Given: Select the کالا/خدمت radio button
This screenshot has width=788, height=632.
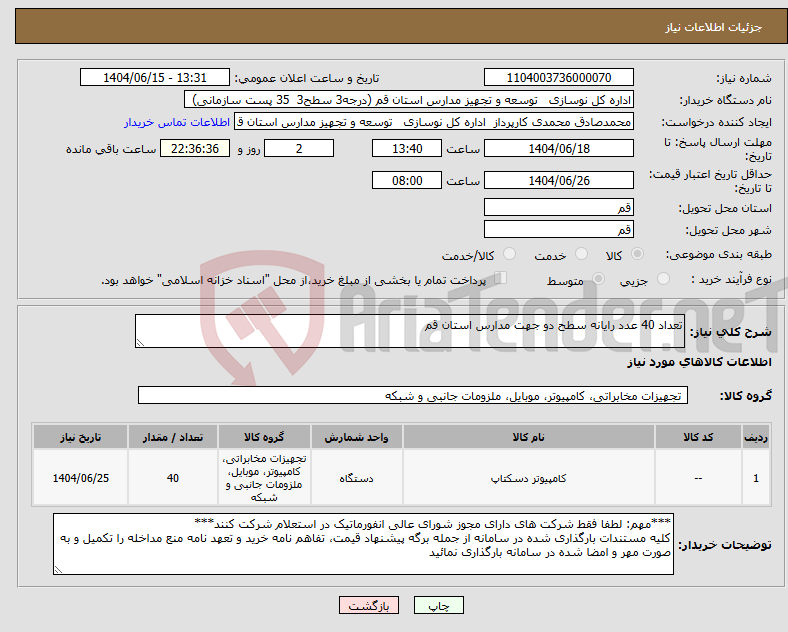Looking at the screenshot, I should point(509,254).
